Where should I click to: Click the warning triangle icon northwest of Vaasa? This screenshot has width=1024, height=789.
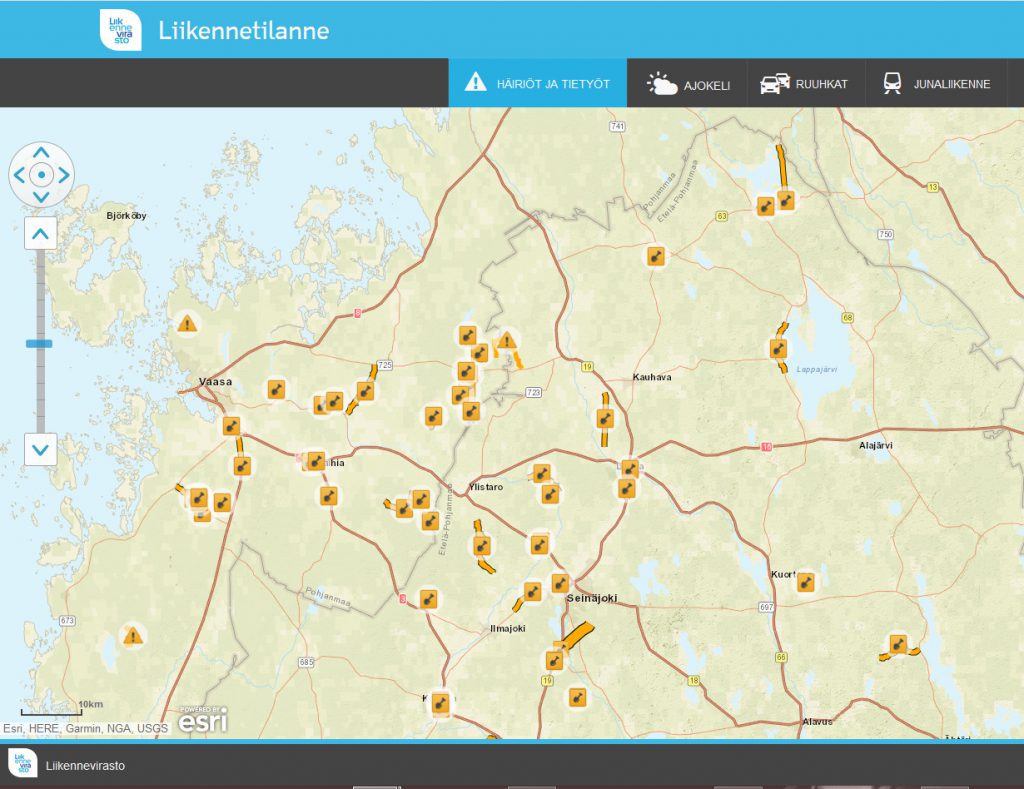pyautogui.click(x=186, y=323)
